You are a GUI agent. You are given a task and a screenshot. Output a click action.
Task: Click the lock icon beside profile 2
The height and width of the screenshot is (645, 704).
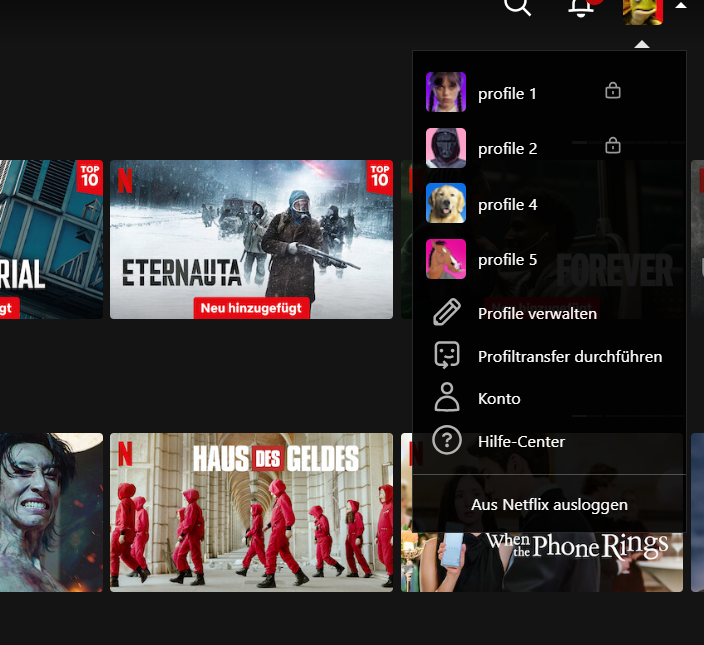(x=613, y=147)
